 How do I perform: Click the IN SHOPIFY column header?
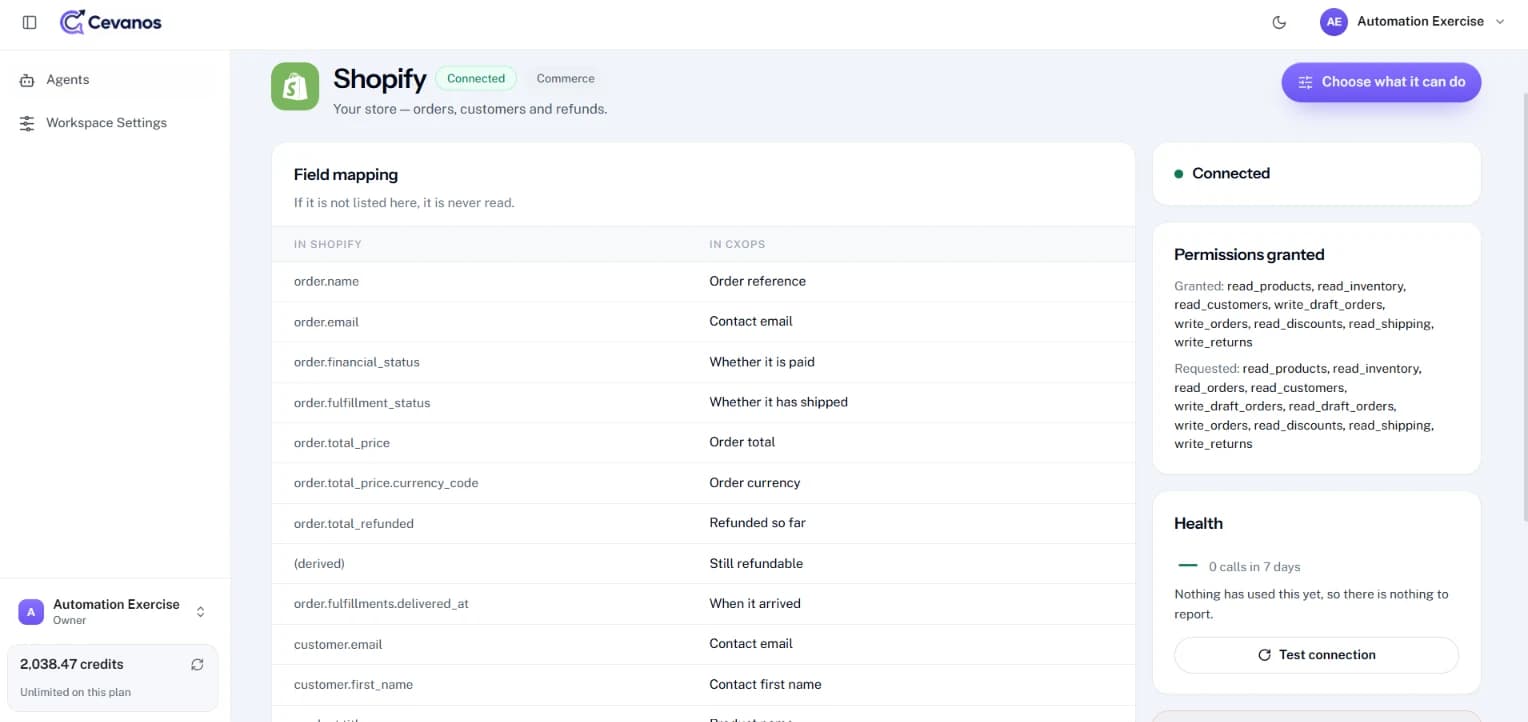(328, 244)
